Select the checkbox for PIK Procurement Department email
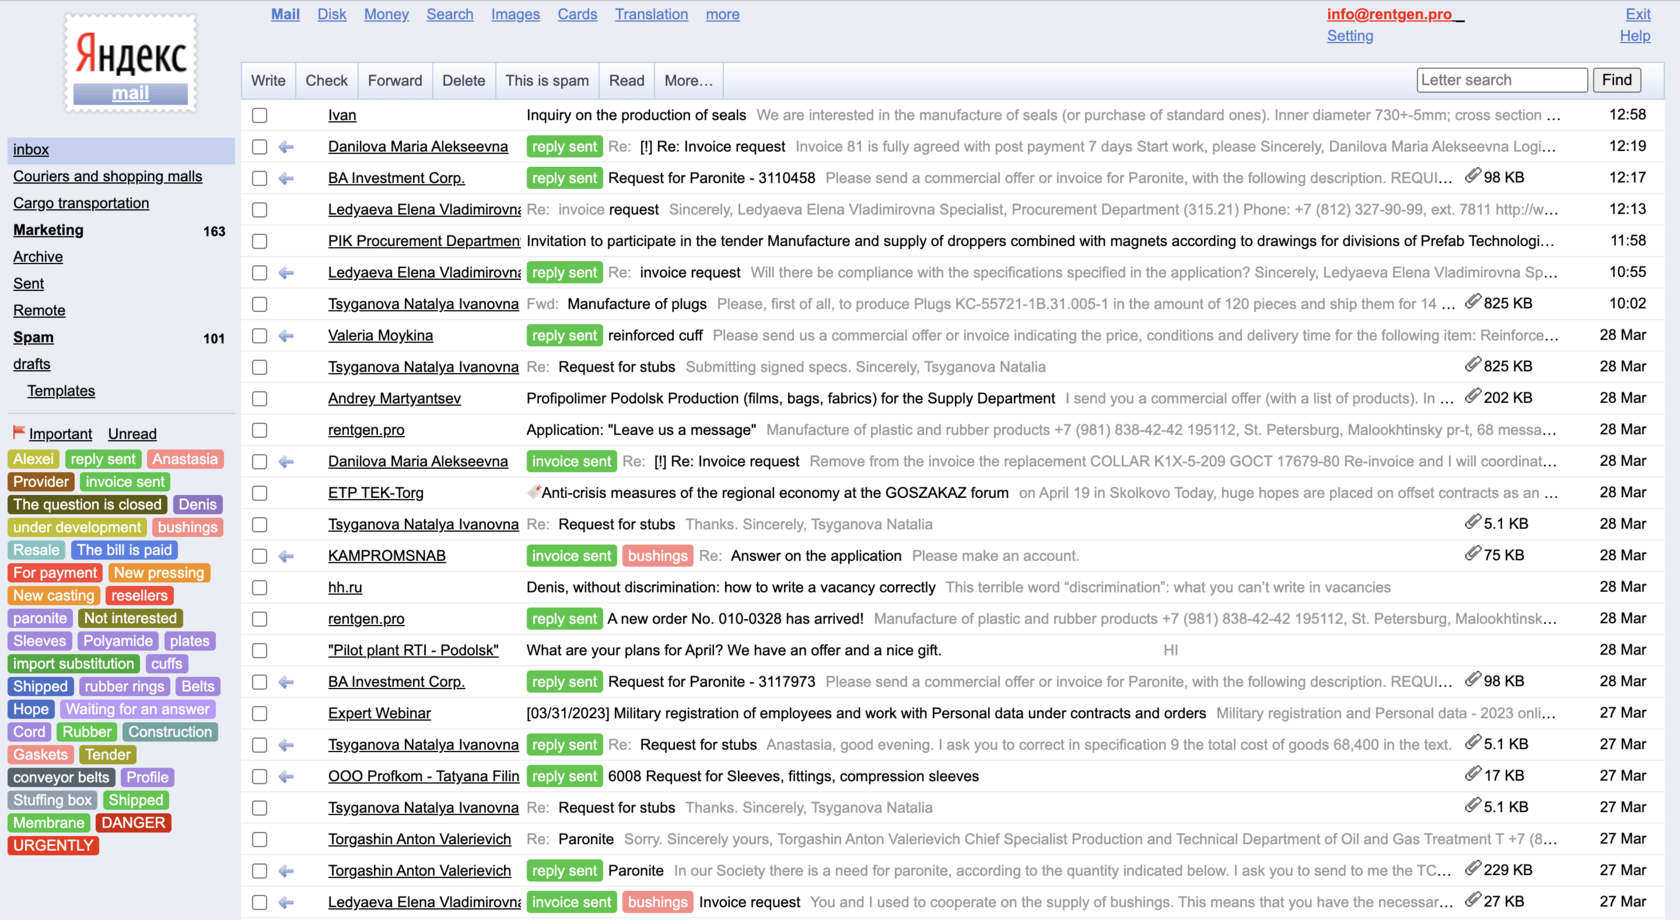The width and height of the screenshot is (1680, 920). [260, 241]
